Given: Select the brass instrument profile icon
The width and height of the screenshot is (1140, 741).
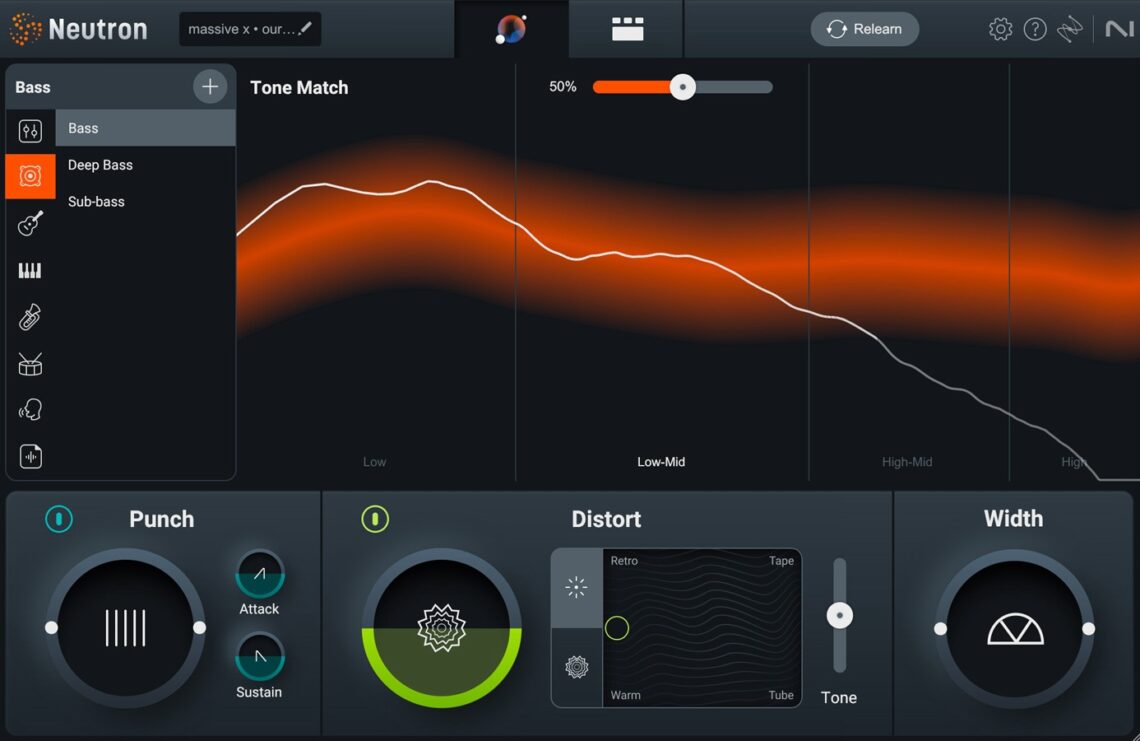Looking at the screenshot, I should [30, 317].
